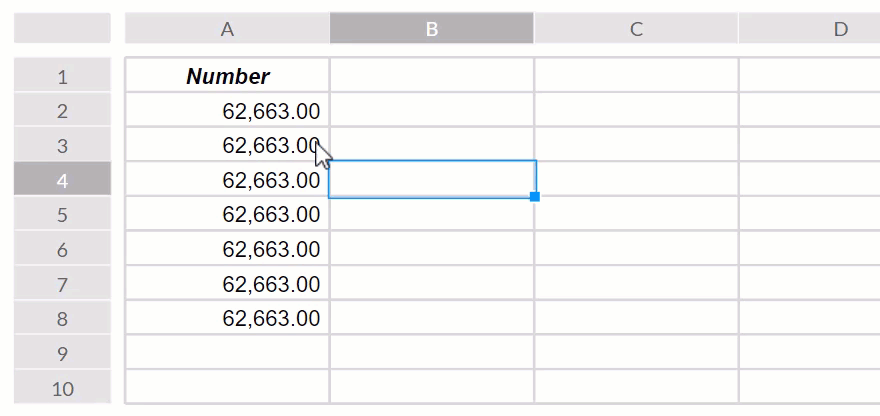Viewport: 880px width, 416px height.
Task: Click the select-all corner box
Action: point(62,29)
